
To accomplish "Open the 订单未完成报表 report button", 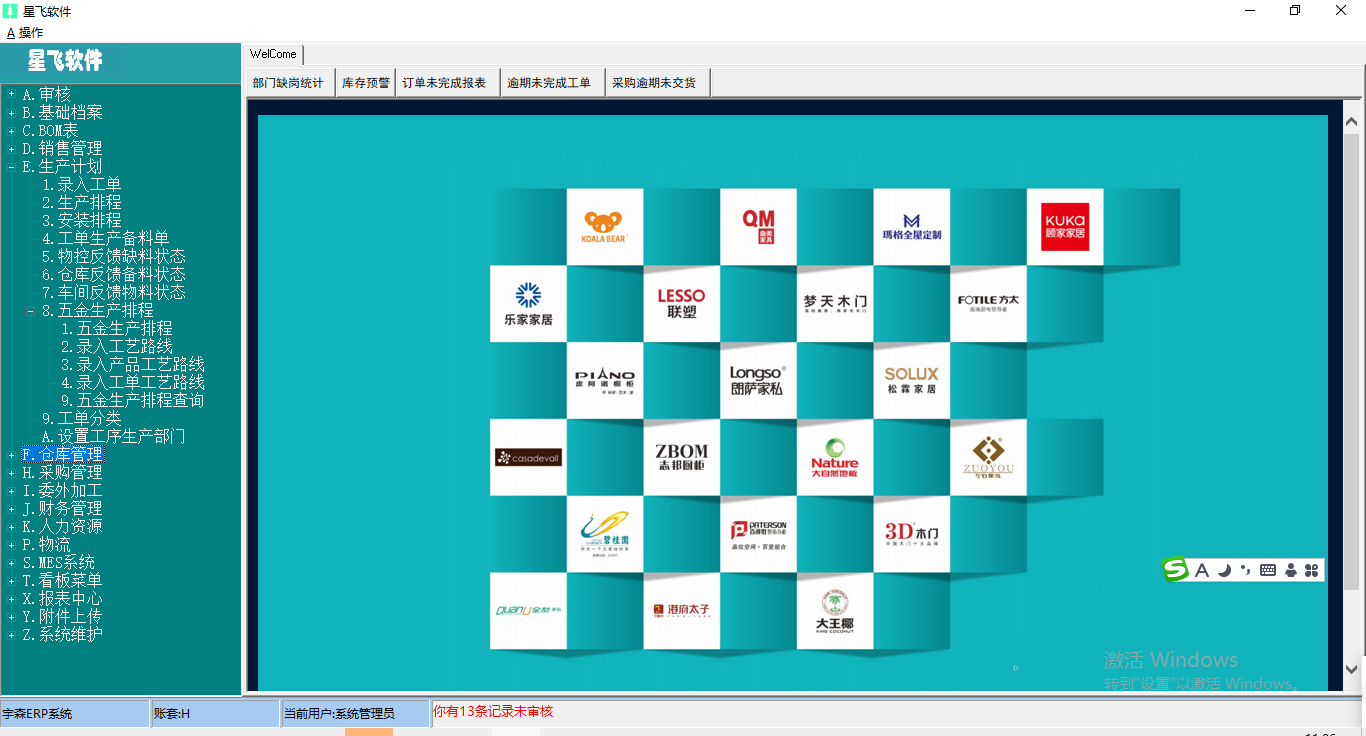I will (444, 83).
